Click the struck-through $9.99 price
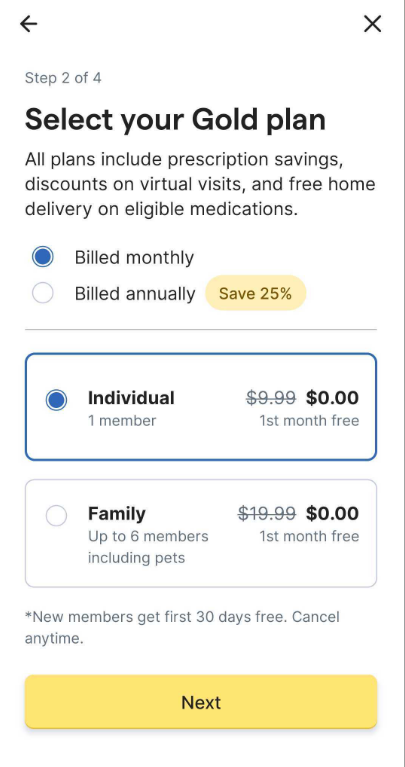This screenshot has width=405, height=767. (x=270, y=398)
